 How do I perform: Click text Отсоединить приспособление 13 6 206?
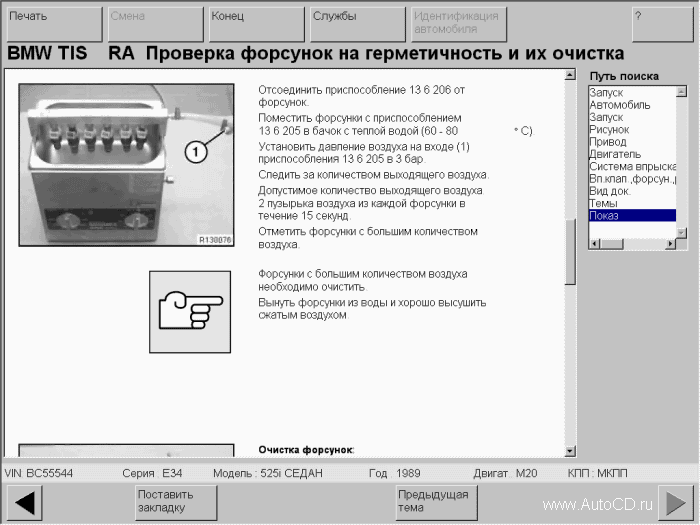[x=361, y=96]
